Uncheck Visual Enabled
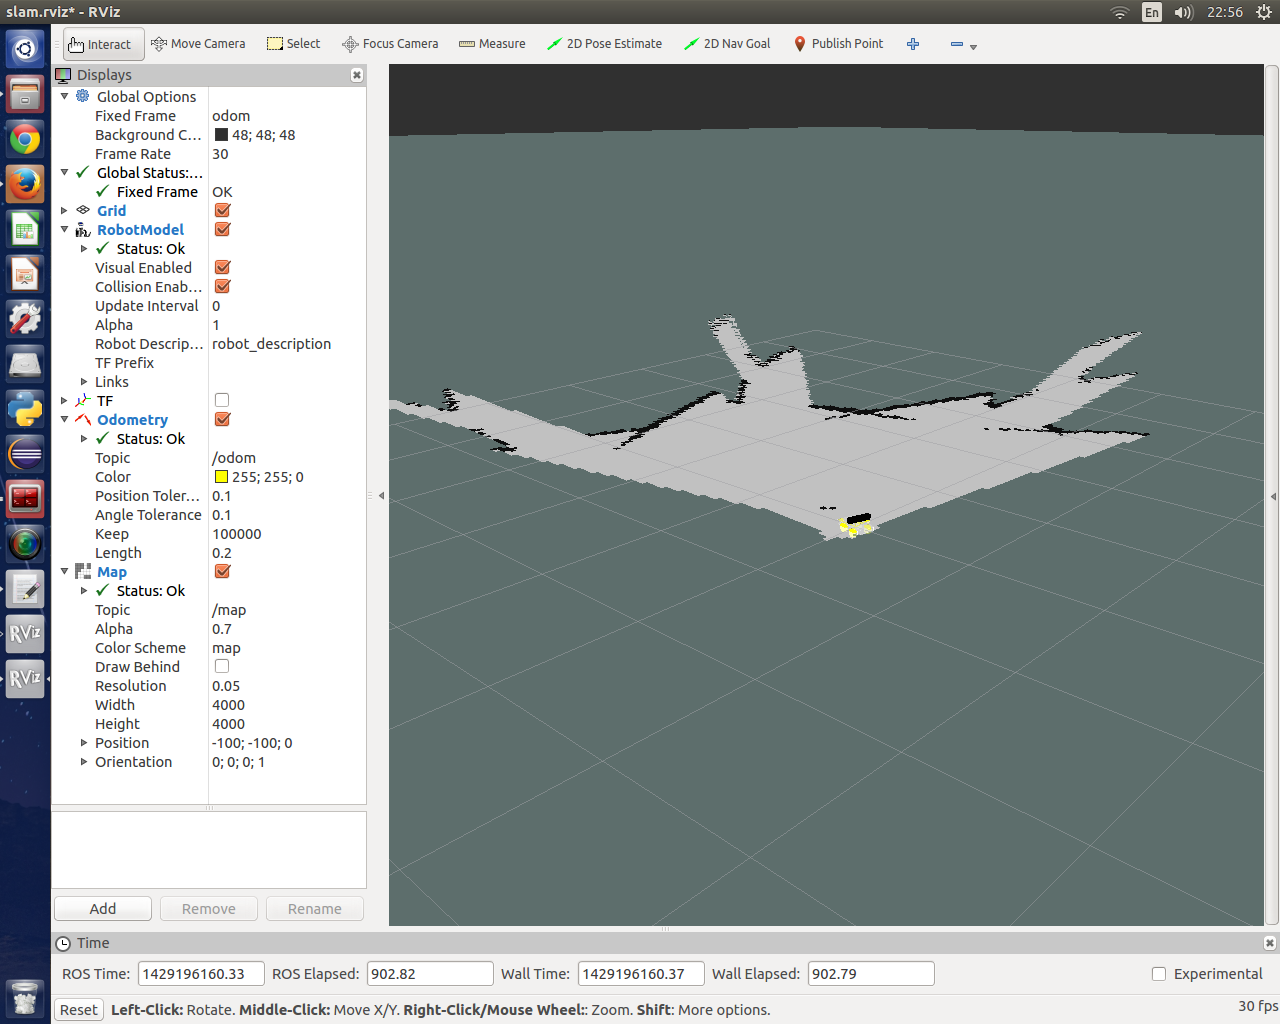1280x1024 pixels. [x=222, y=267]
